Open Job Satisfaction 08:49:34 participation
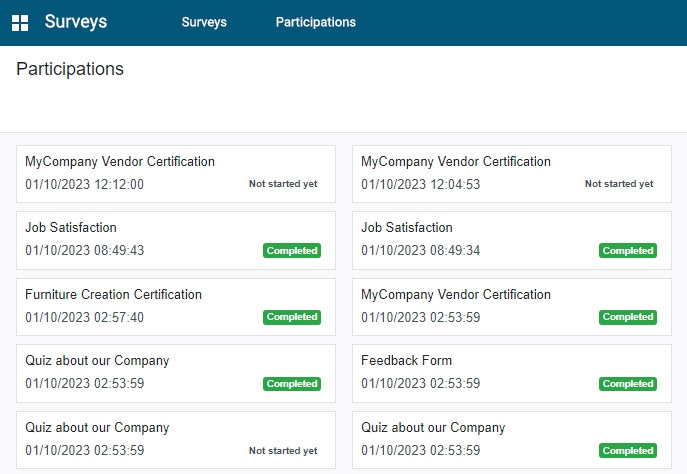Screen dimensions: 687x474 [x=512, y=241]
